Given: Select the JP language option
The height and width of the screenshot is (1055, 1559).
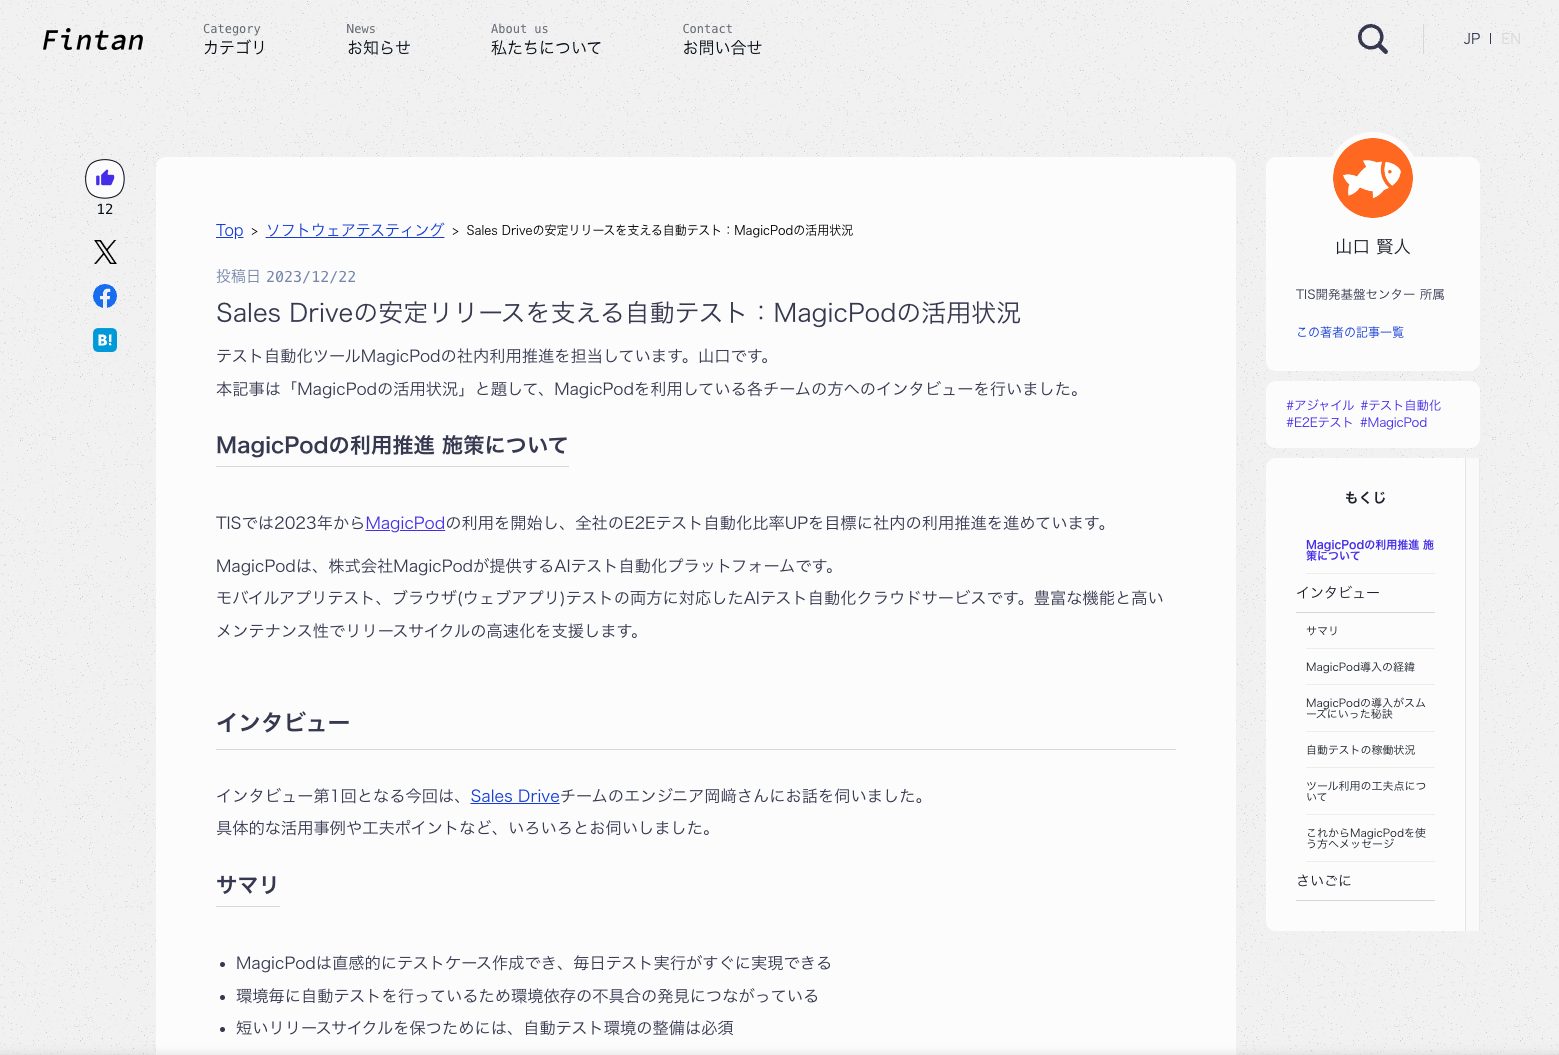Looking at the screenshot, I should click(1471, 39).
